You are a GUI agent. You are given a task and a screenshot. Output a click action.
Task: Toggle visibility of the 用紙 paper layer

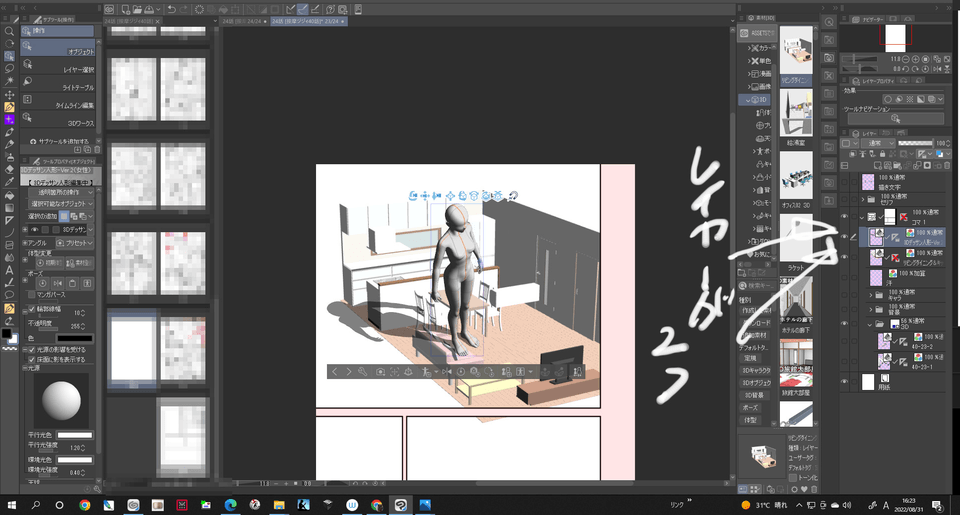pos(844,382)
